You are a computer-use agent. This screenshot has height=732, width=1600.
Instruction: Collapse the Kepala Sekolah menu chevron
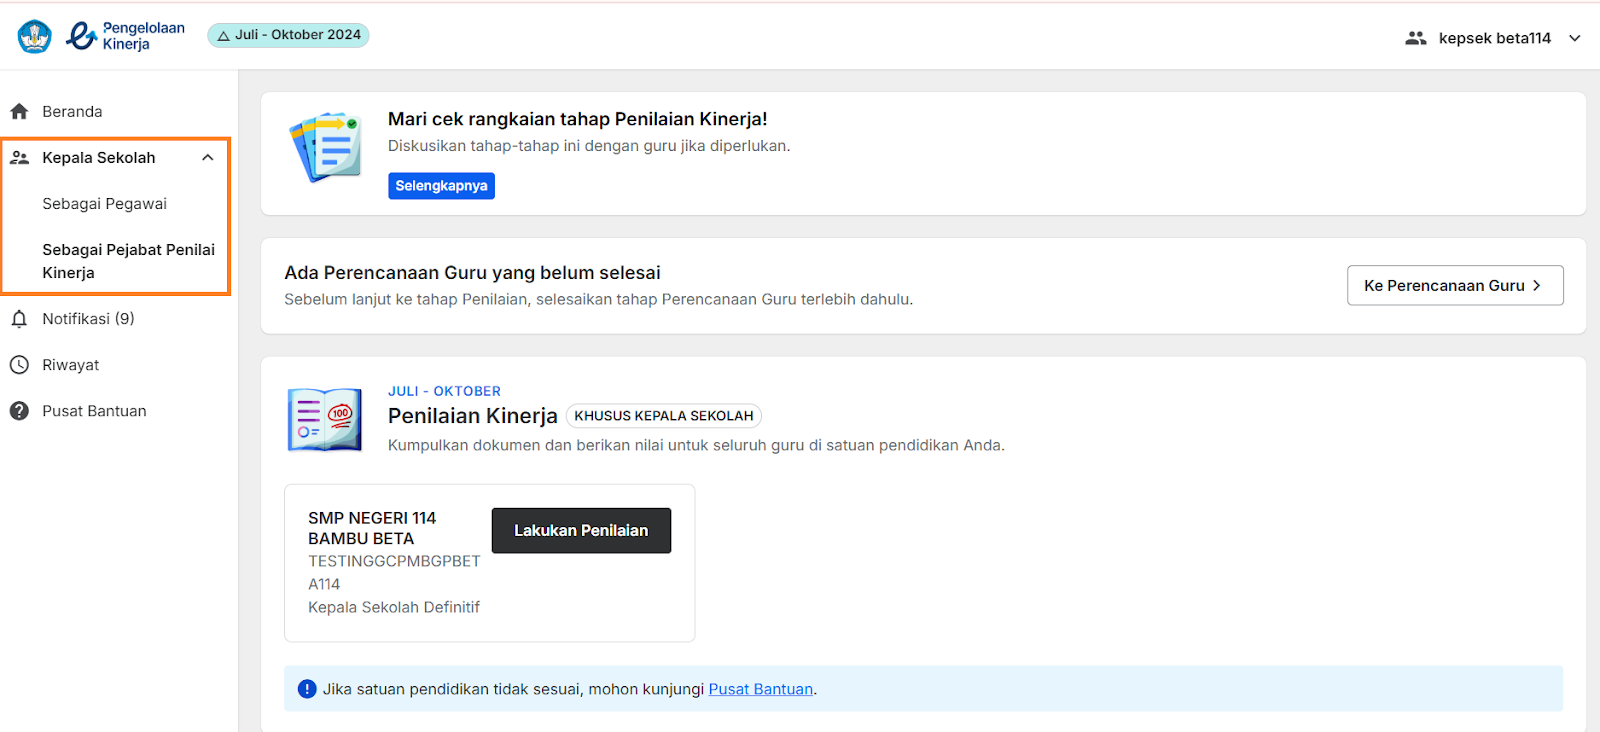click(208, 158)
